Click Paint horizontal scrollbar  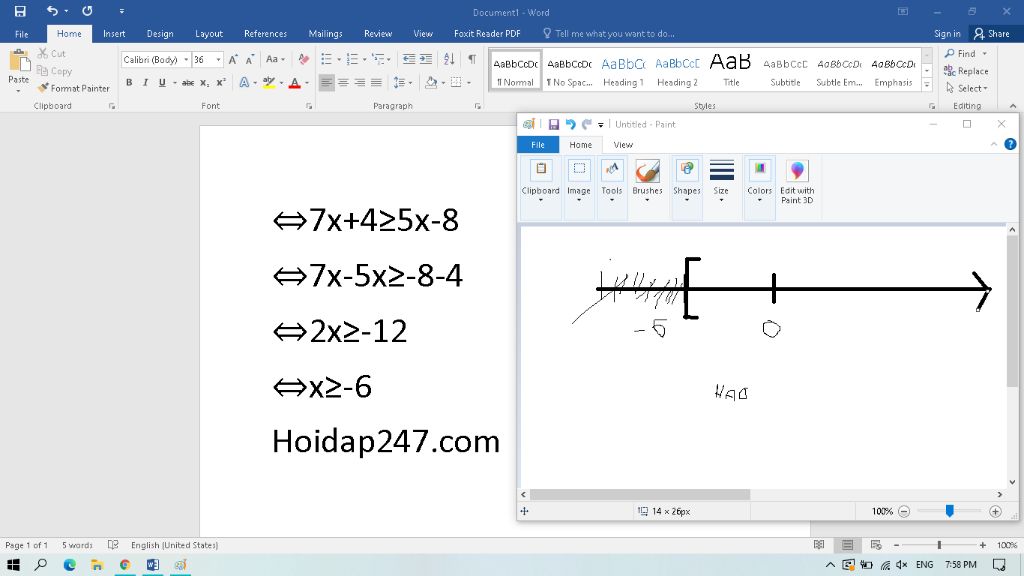(639, 495)
